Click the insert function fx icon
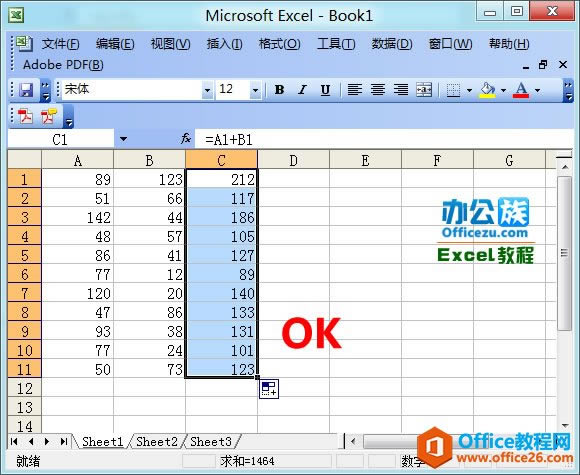This screenshot has height=475, width=580. pos(186,139)
